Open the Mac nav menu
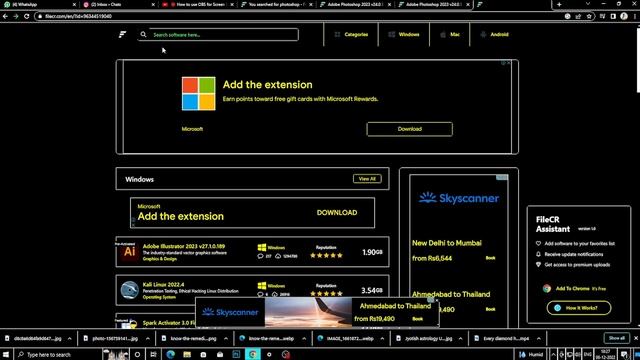Screen dimensions: 640x360 450,35
